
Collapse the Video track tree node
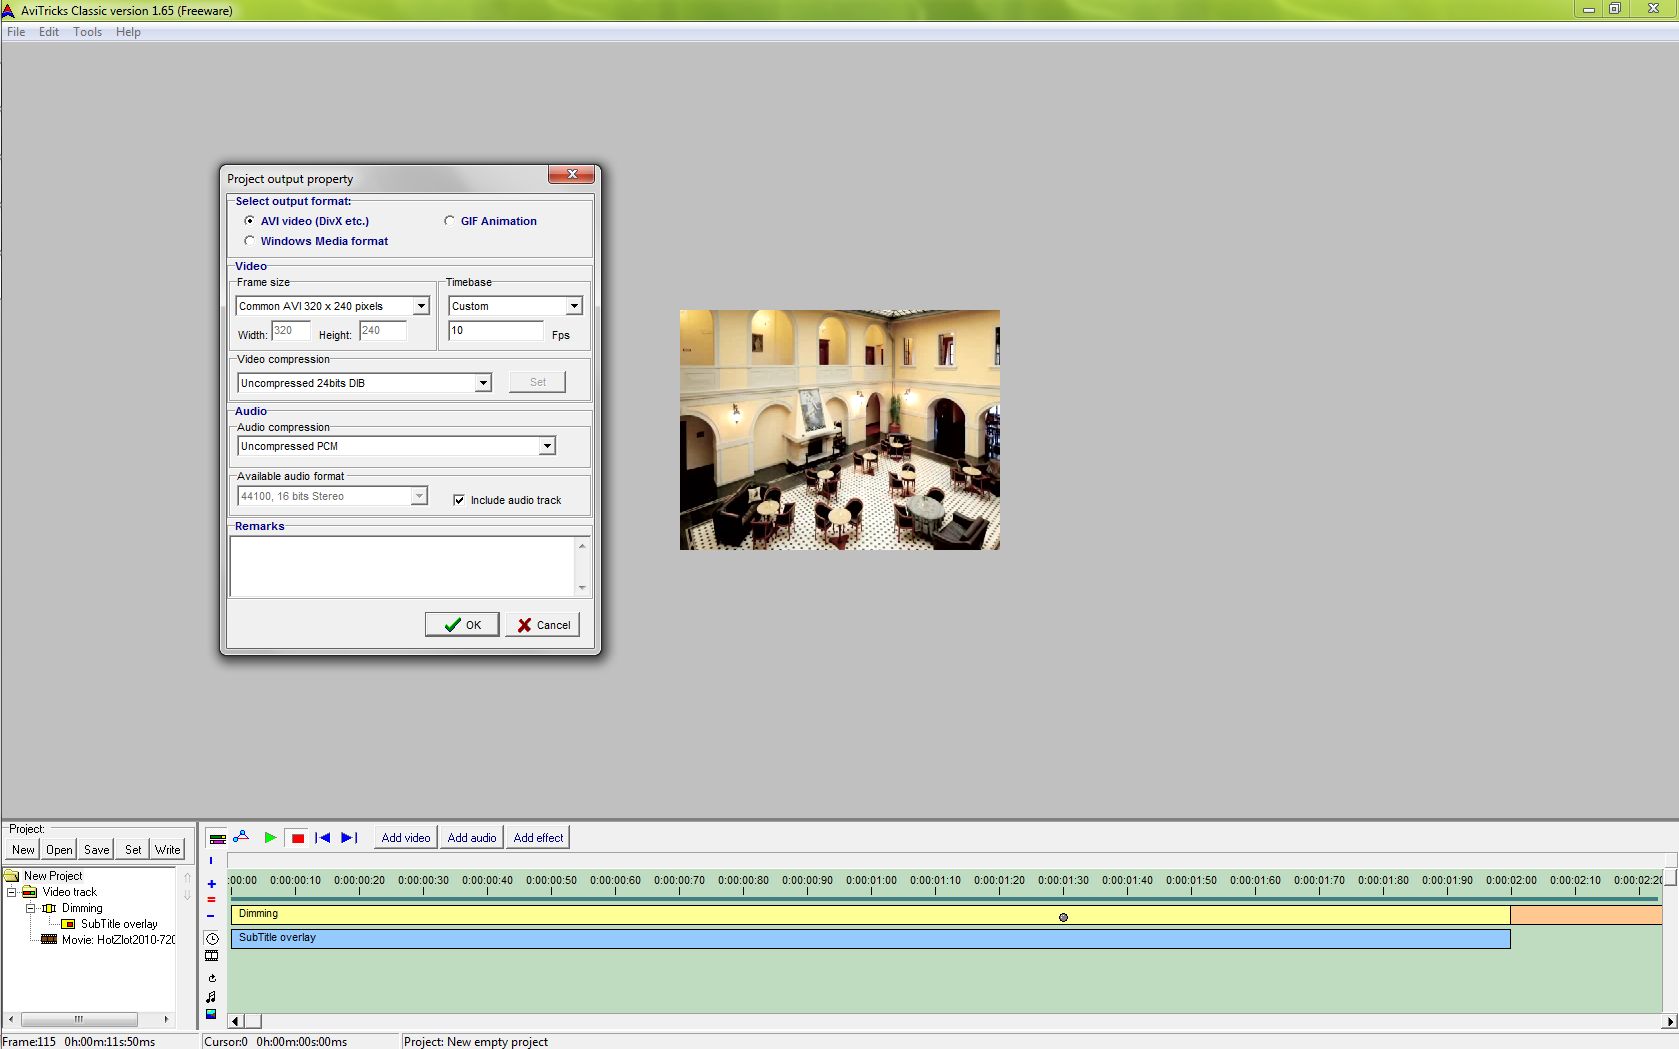coord(12,892)
